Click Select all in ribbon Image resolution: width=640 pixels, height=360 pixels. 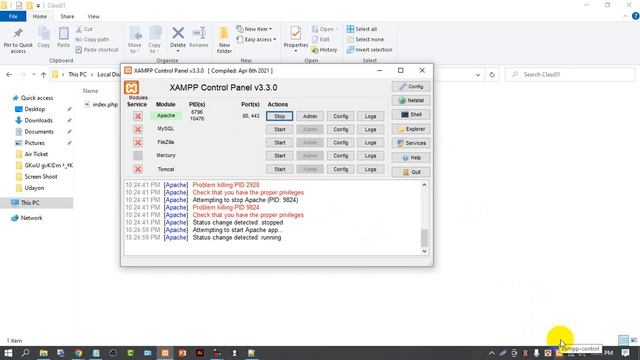(362, 29)
